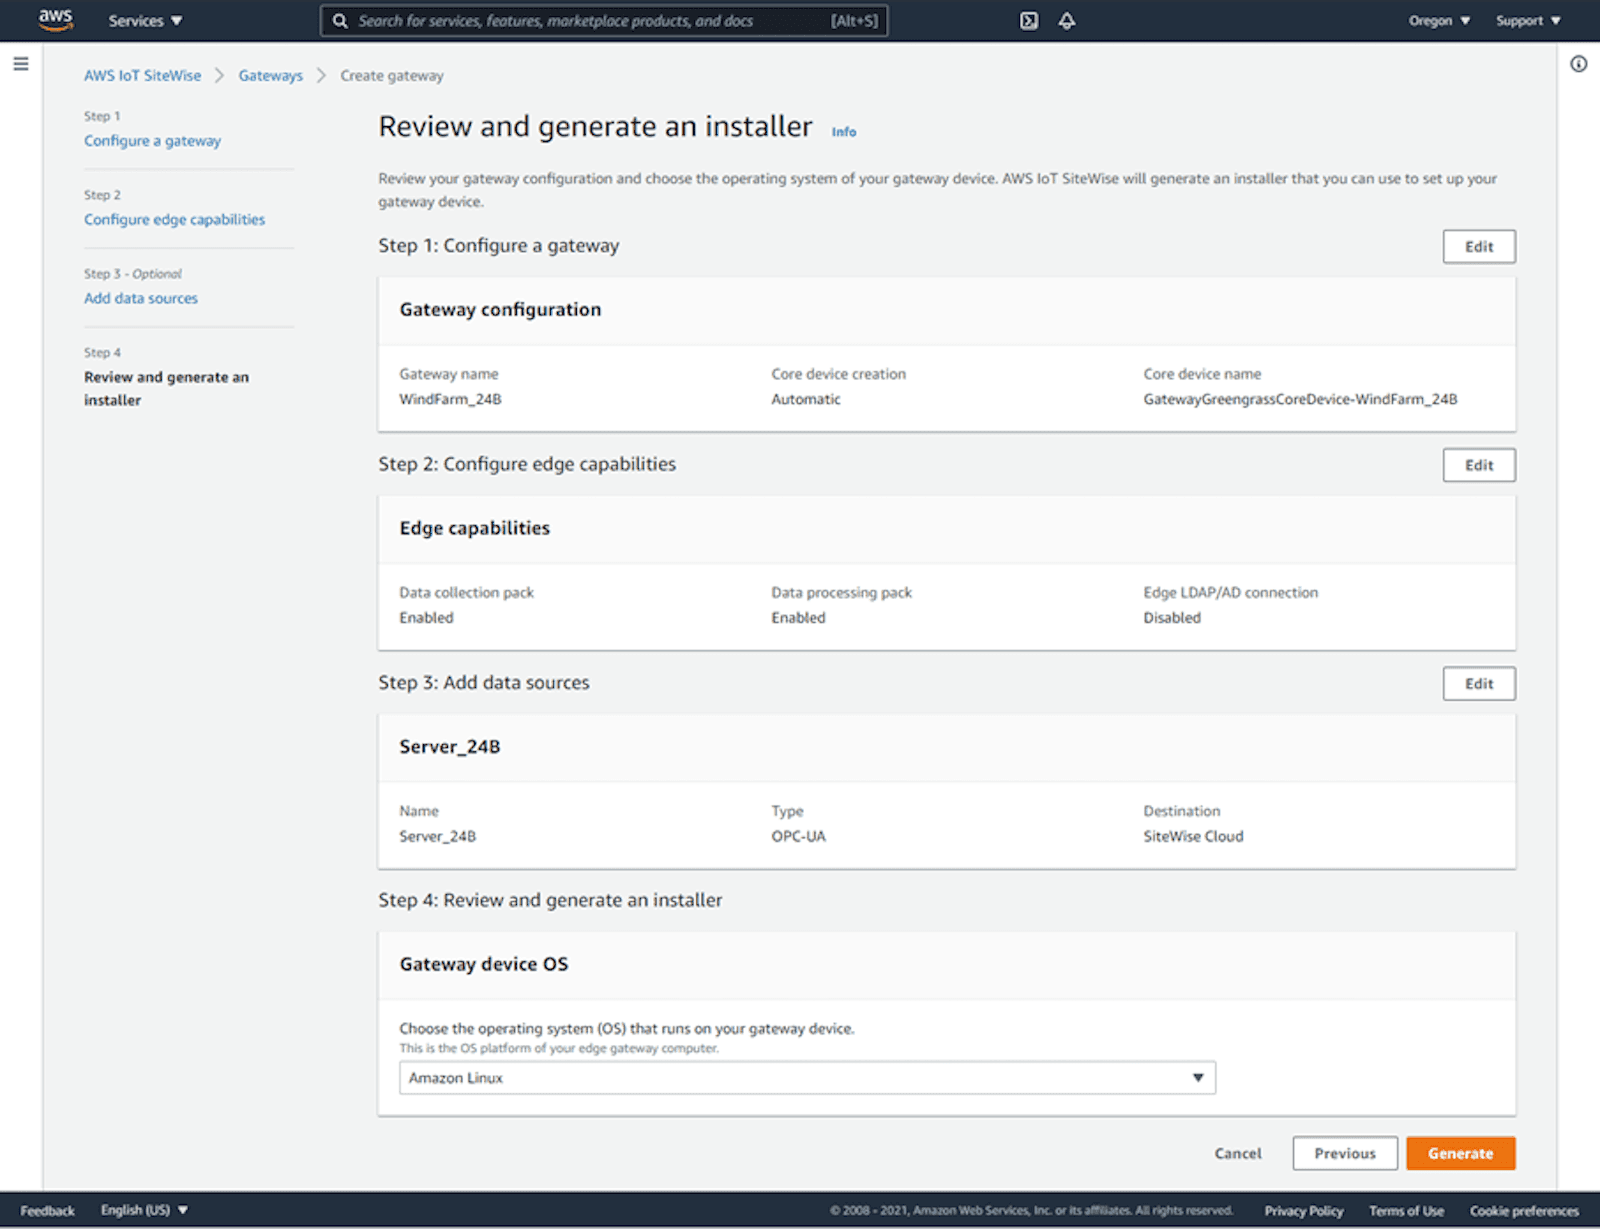Image resolution: width=1600 pixels, height=1229 pixels.
Task: Navigate to Gateways breadcrumb
Action: pyautogui.click(x=270, y=76)
